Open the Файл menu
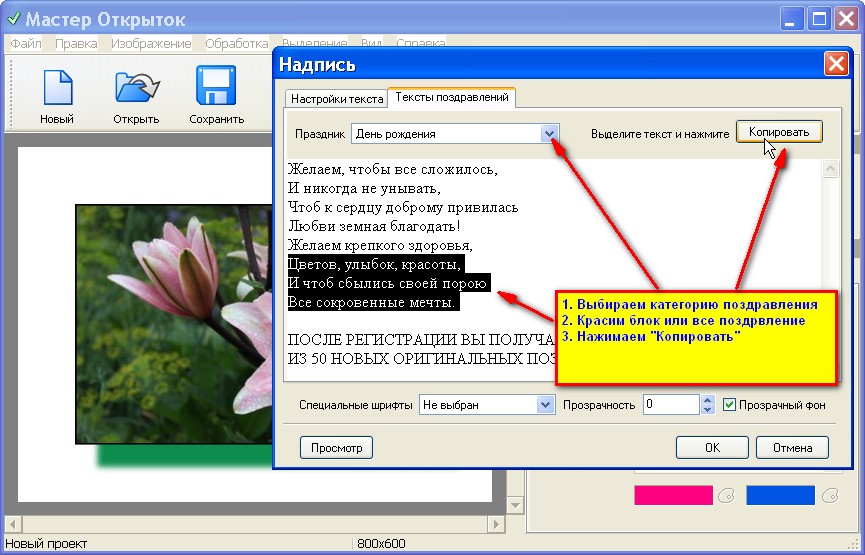This screenshot has width=865, height=555. (x=25, y=43)
